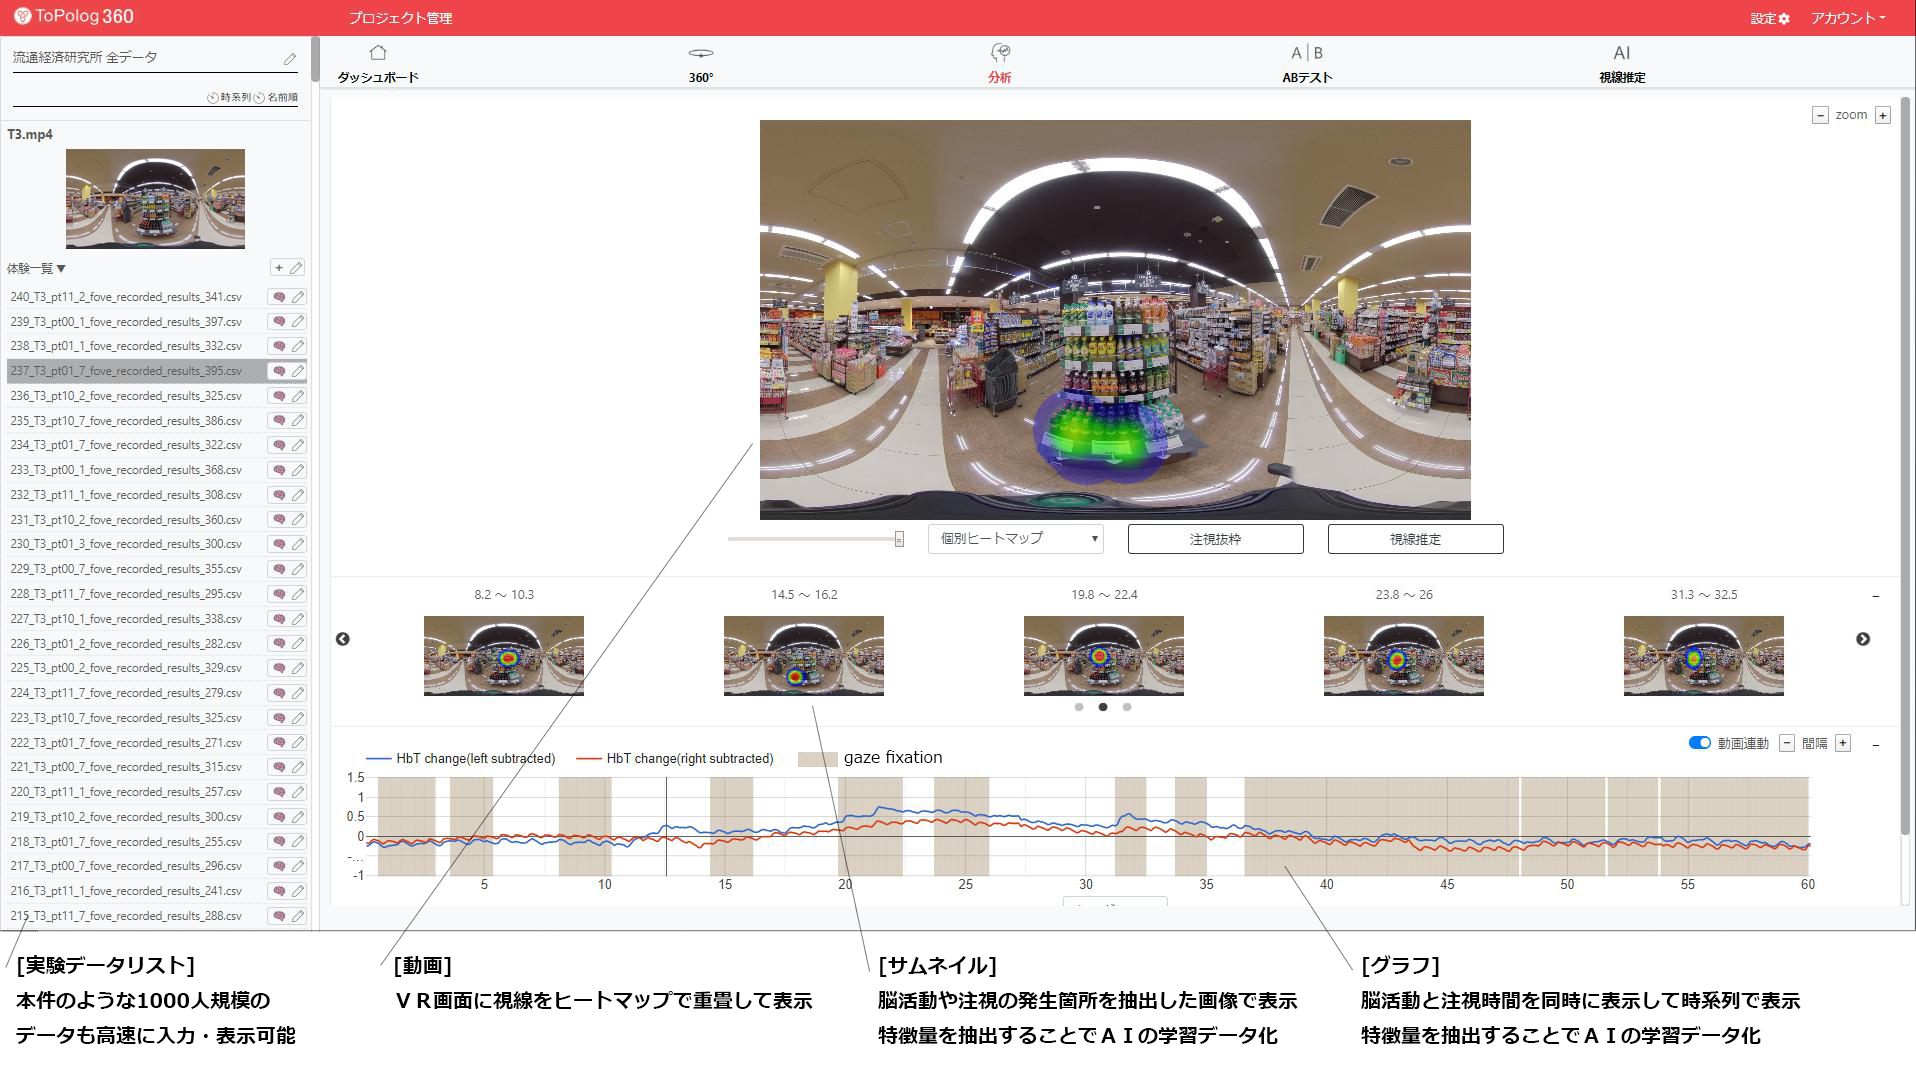This screenshot has width=1916, height=1073.
Task: Open the アカウント account dropdown menu
Action: pos(1847,18)
